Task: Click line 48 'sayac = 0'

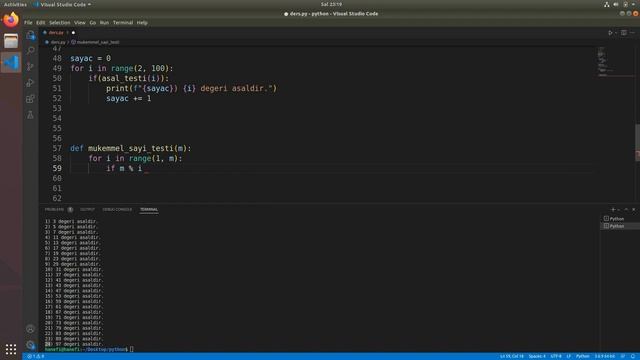Action: tap(91, 58)
